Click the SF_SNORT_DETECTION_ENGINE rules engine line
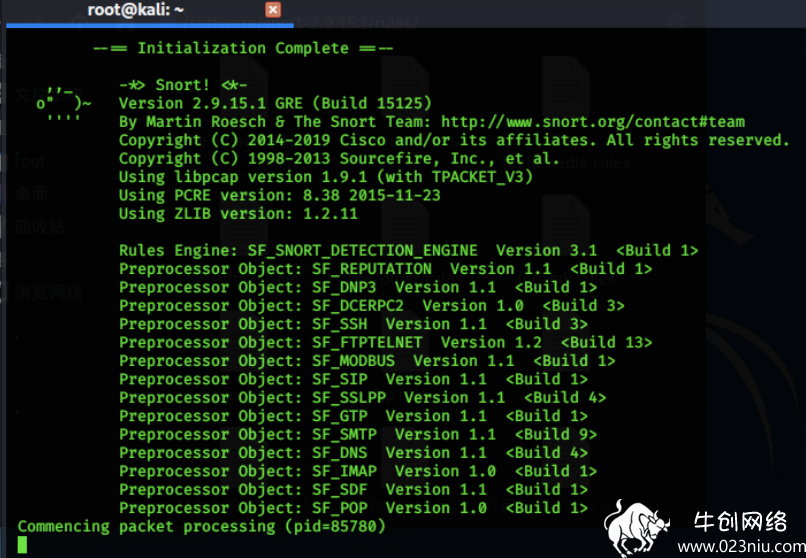The image size is (806, 558). (x=409, y=251)
